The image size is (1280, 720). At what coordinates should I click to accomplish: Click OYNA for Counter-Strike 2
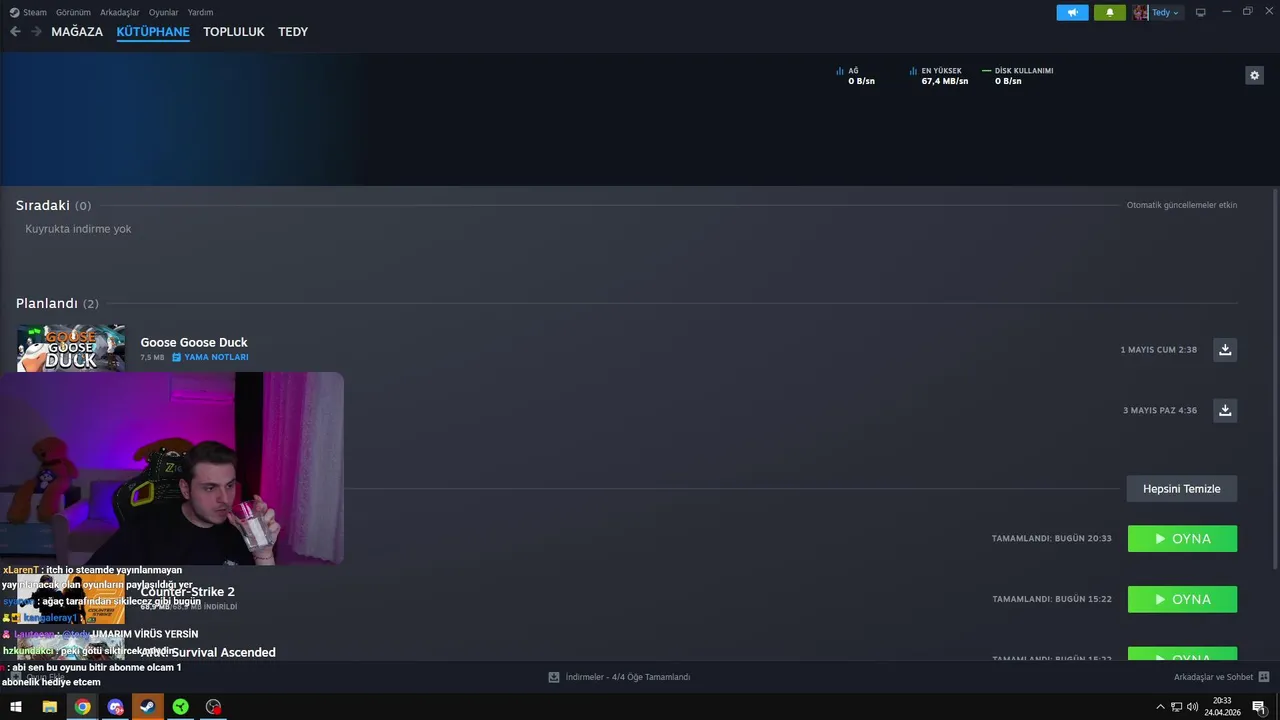click(1182, 599)
